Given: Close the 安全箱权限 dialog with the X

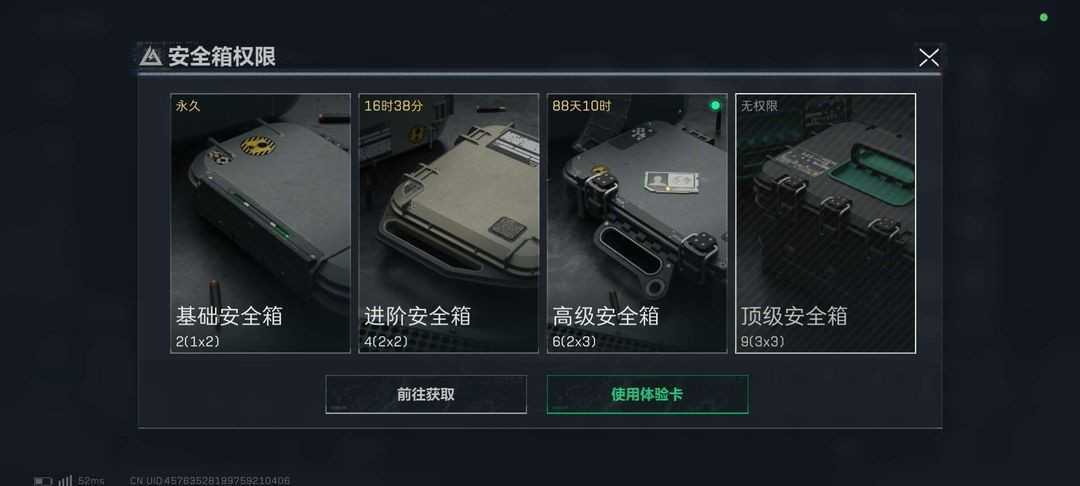Looking at the screenshot, I should pyautogui.click(x=928, y=58).
